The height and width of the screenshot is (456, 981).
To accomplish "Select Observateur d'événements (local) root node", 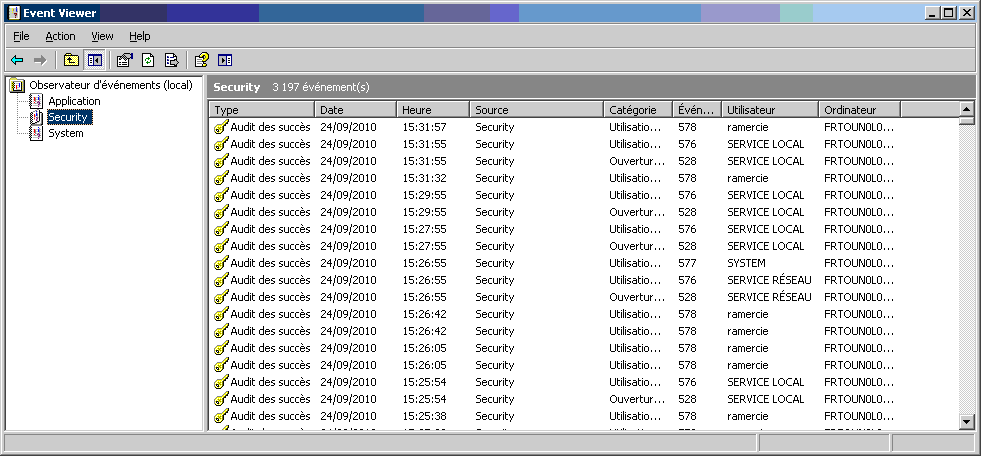I will pos(110,85).
